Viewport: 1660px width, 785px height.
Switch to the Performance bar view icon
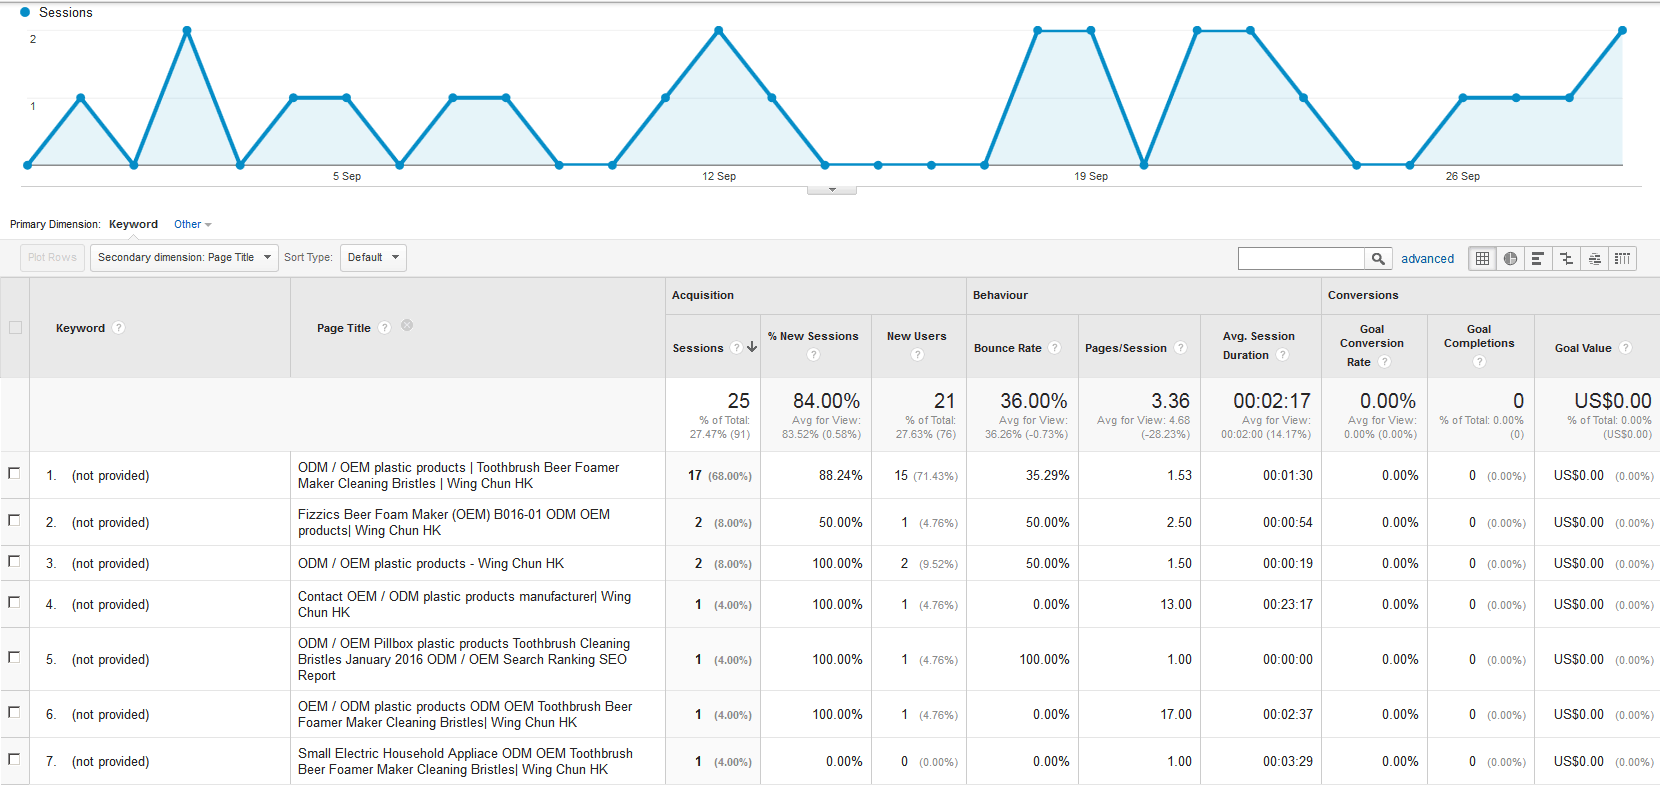tap(1538, 258)
